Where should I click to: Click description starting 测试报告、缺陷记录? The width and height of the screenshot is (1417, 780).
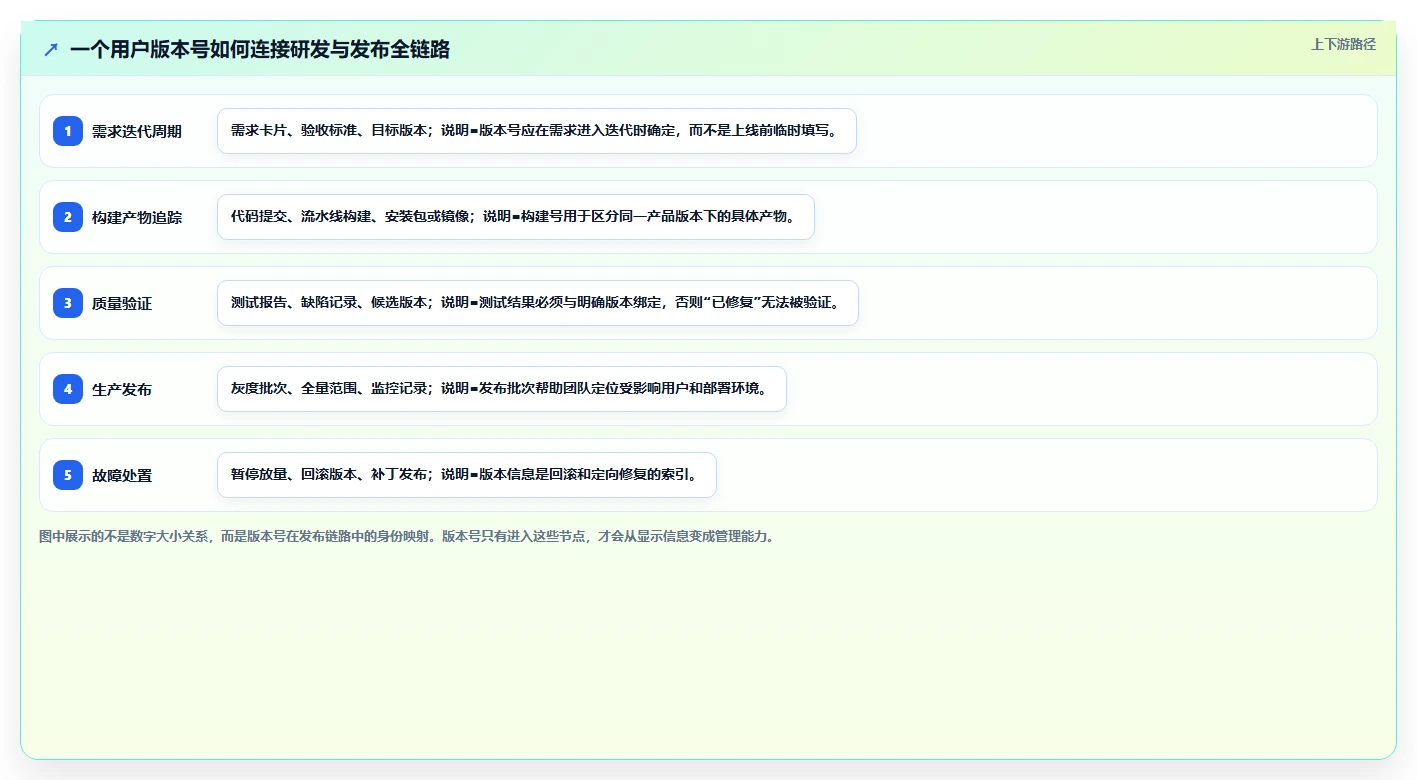coord(538,303)
